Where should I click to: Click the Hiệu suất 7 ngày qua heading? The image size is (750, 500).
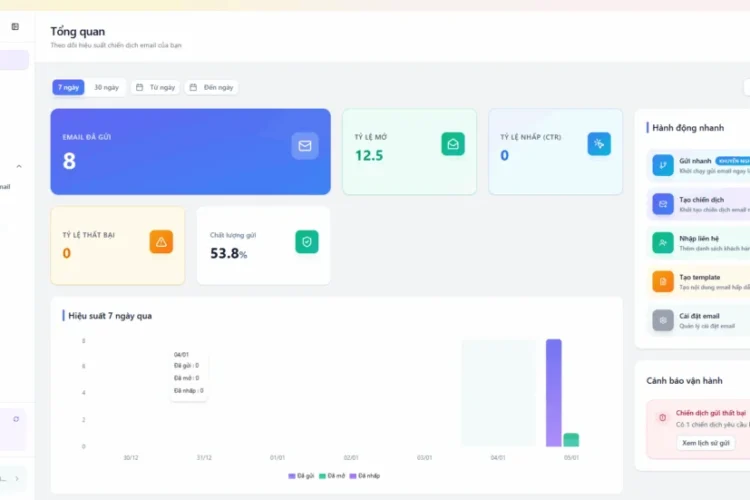(110, 316)
